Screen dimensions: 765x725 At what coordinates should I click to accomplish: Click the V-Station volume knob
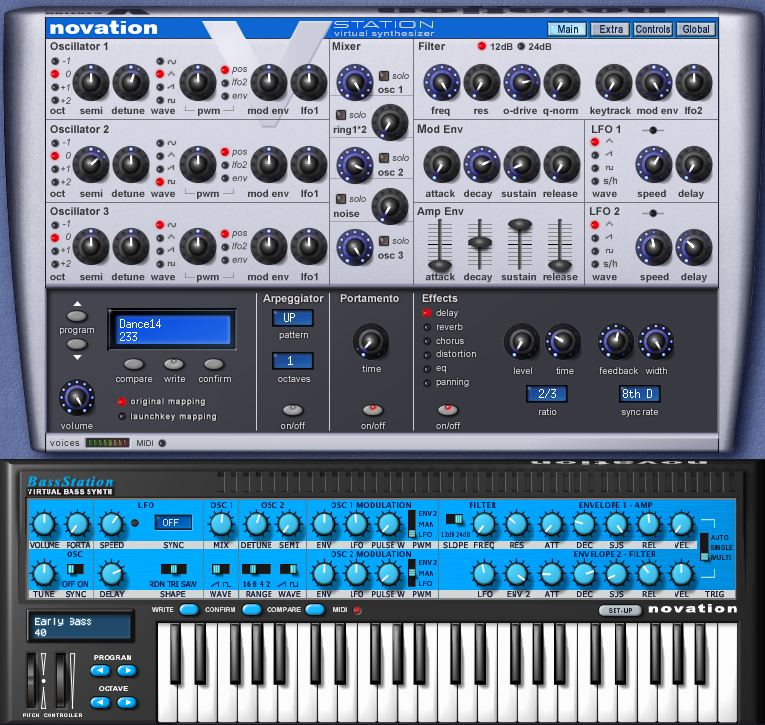click(x=77, y=398)
